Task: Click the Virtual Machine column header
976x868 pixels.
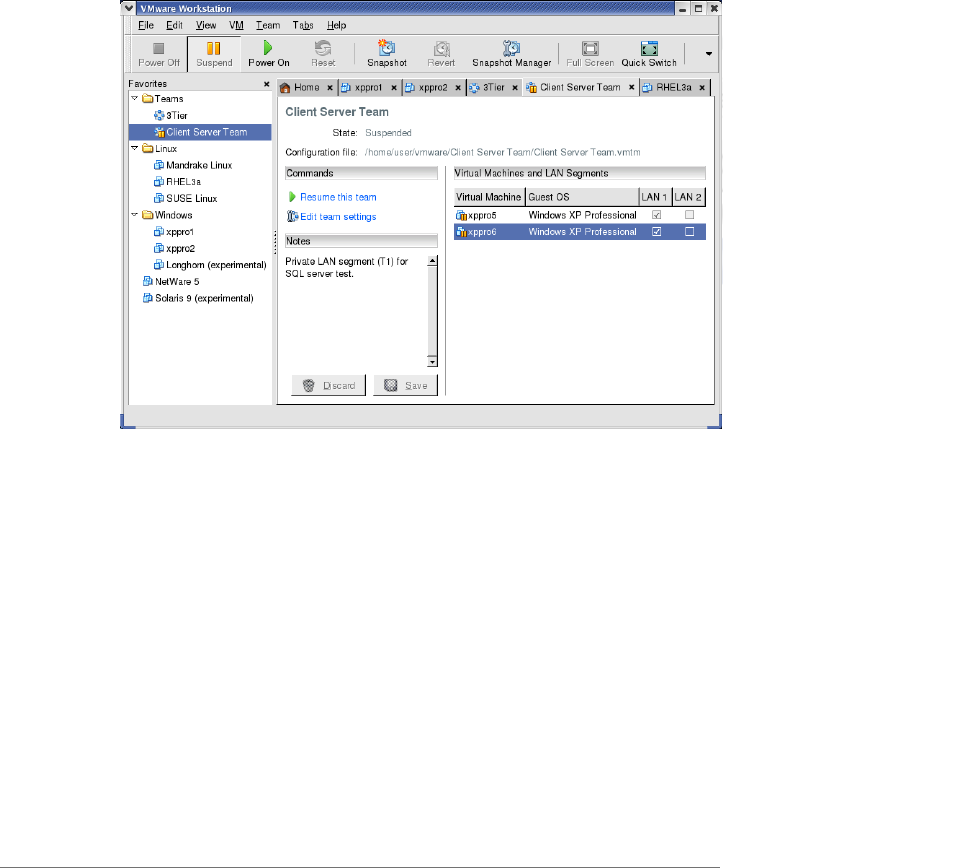Action: tap(489, 197)
